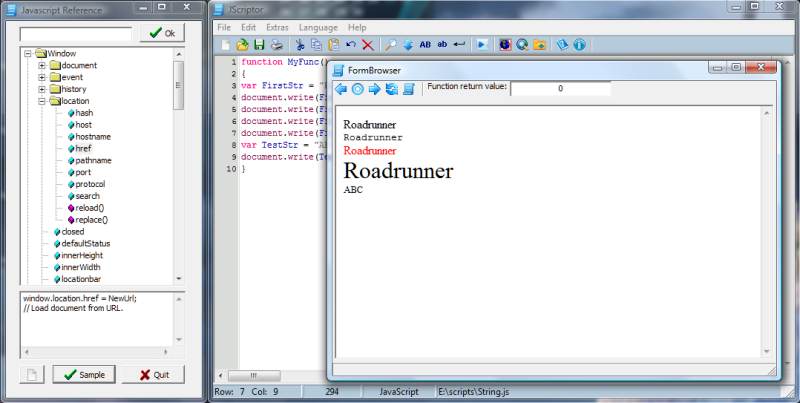Select the locationbar property
Viewport: 800px width, 403px height.
pyautogui.click(x=81, y=279)
